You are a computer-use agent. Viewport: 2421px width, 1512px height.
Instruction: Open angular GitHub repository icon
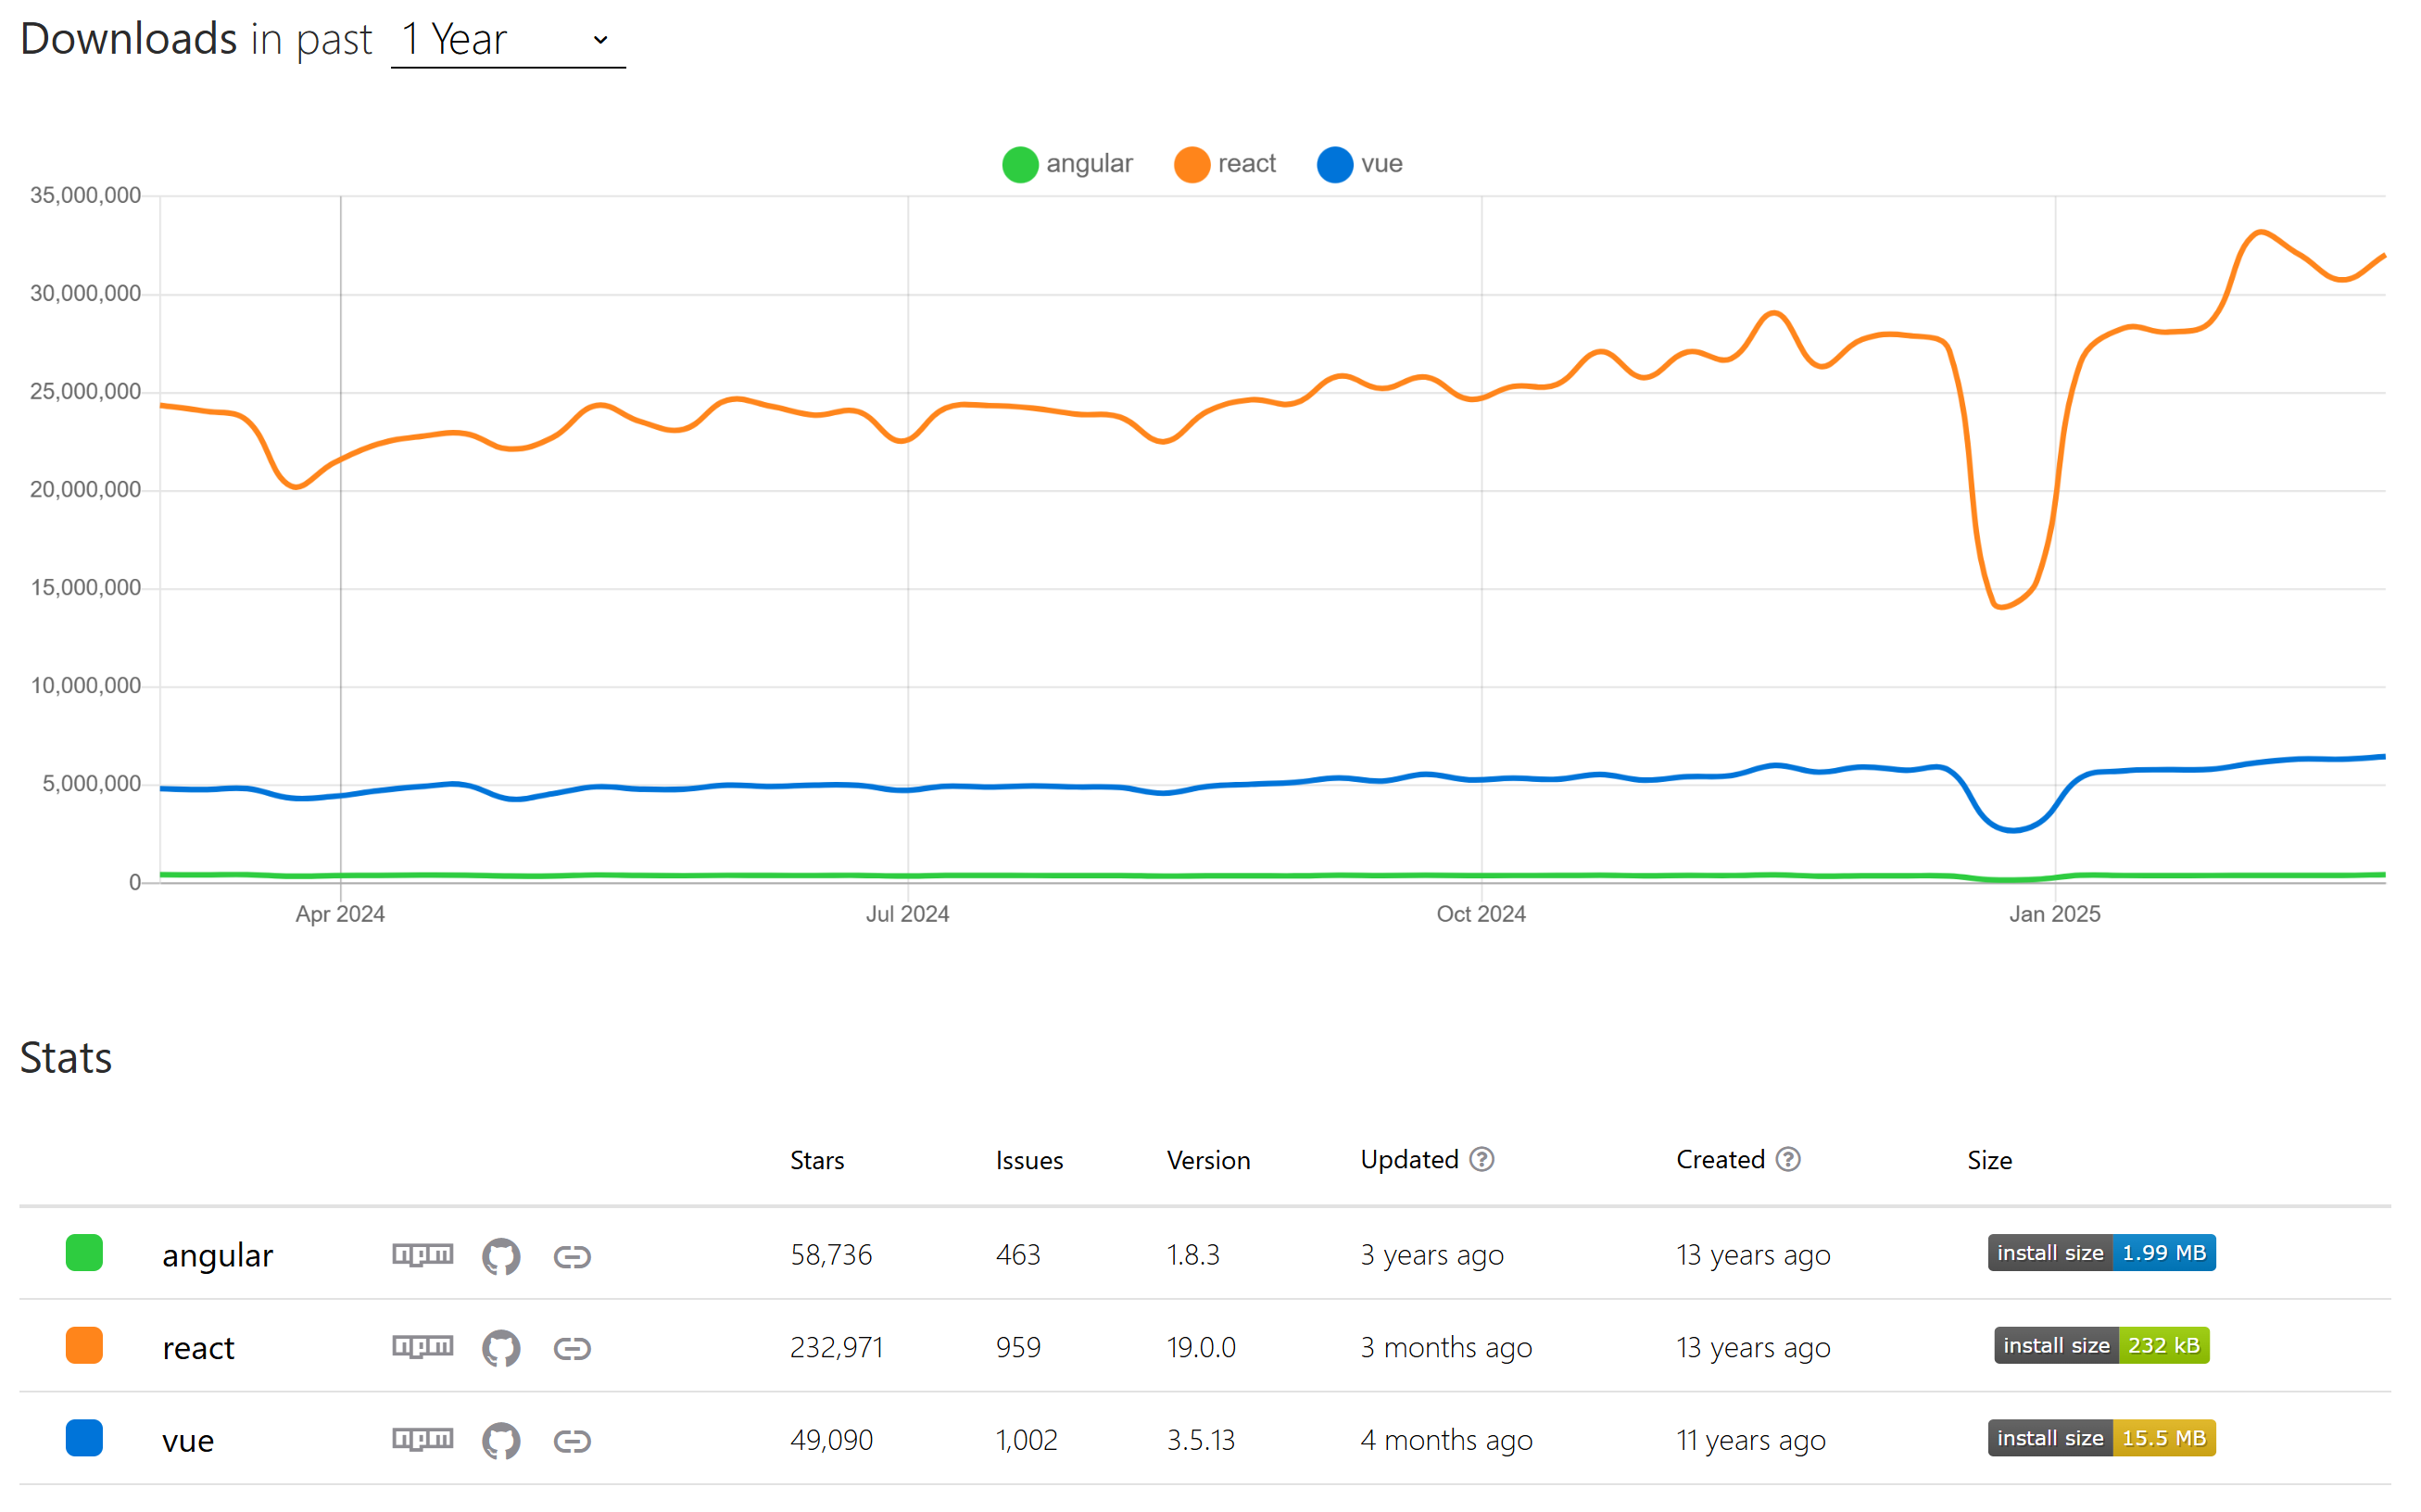tap(501, 1256)
